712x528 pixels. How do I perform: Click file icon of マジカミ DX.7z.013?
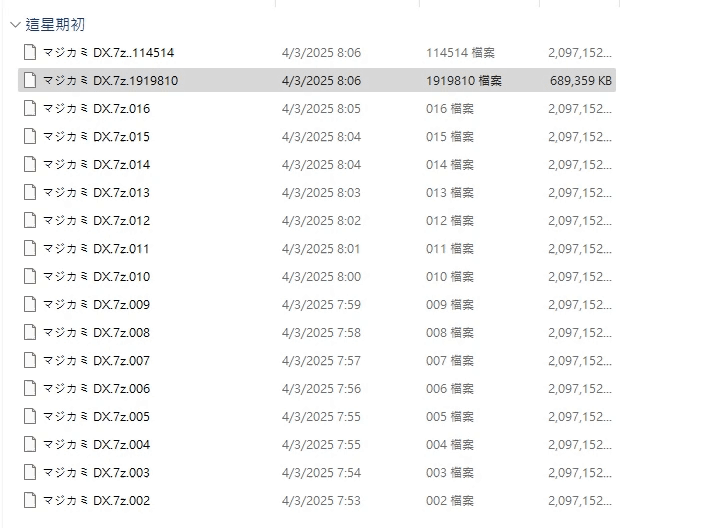point(30,192)
